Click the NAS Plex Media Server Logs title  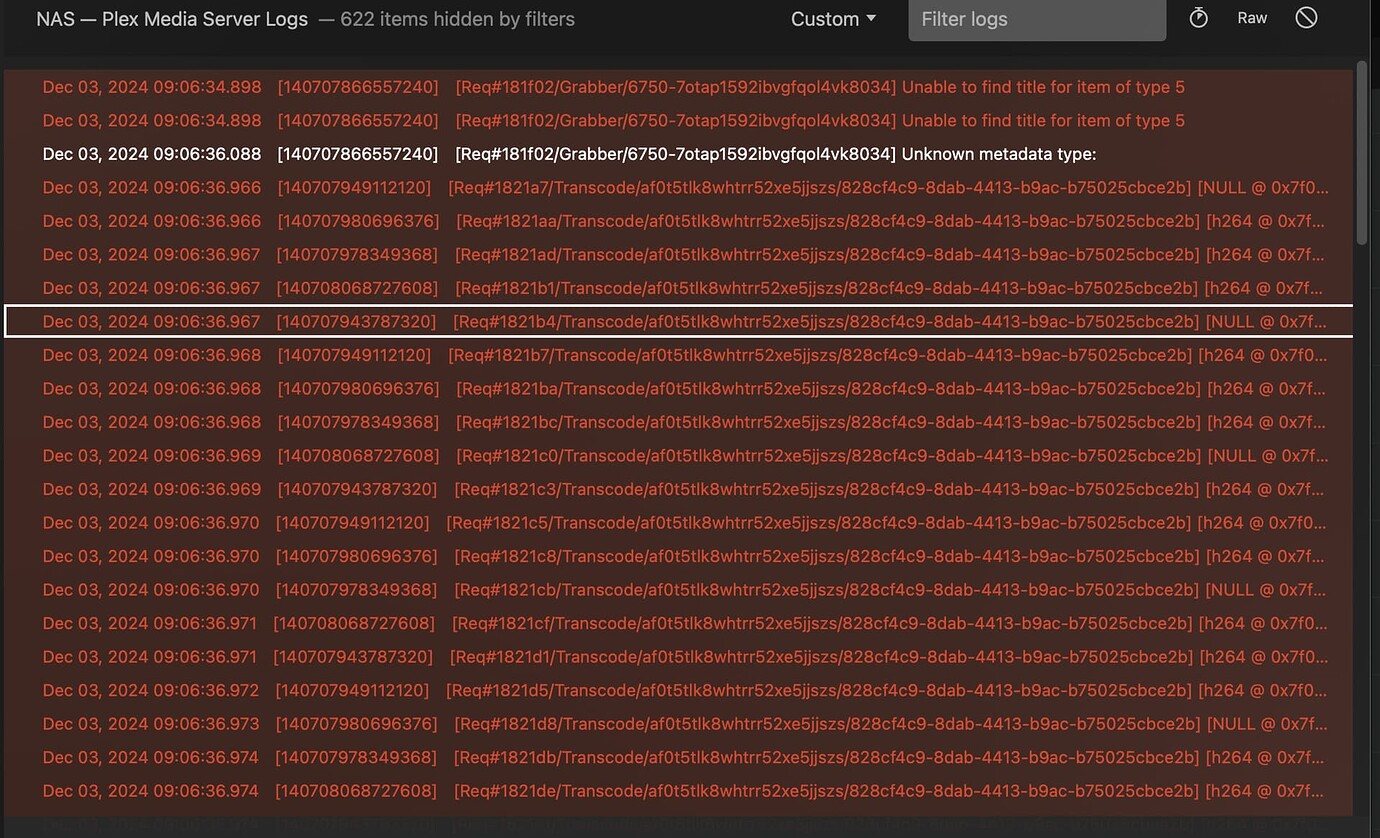point(171,17)
